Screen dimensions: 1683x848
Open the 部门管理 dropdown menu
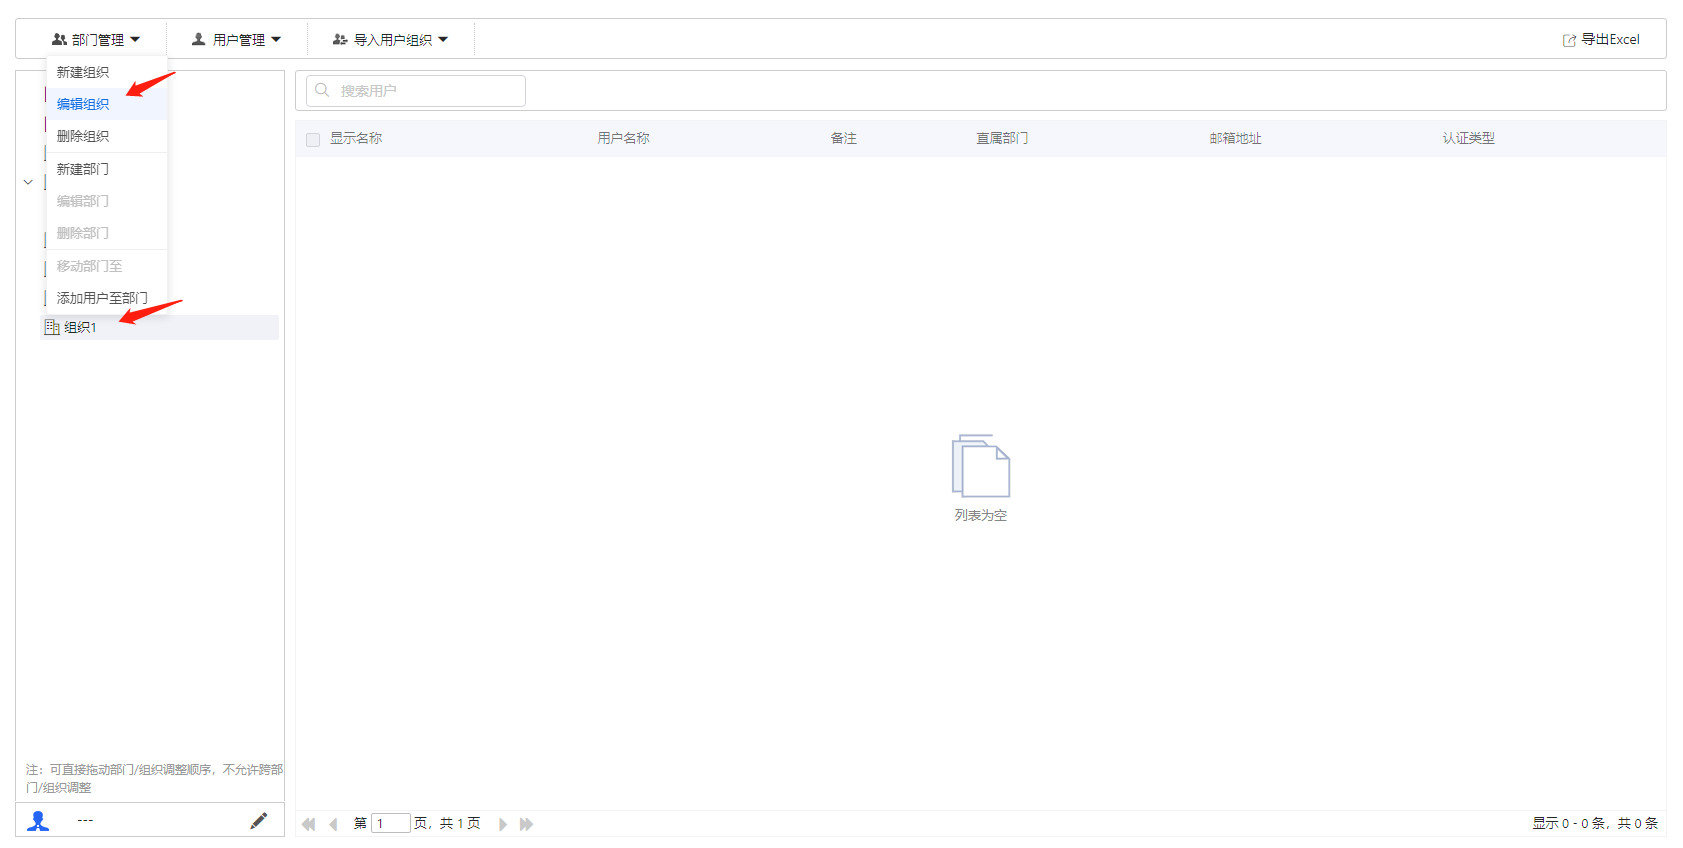coord(96,40)
